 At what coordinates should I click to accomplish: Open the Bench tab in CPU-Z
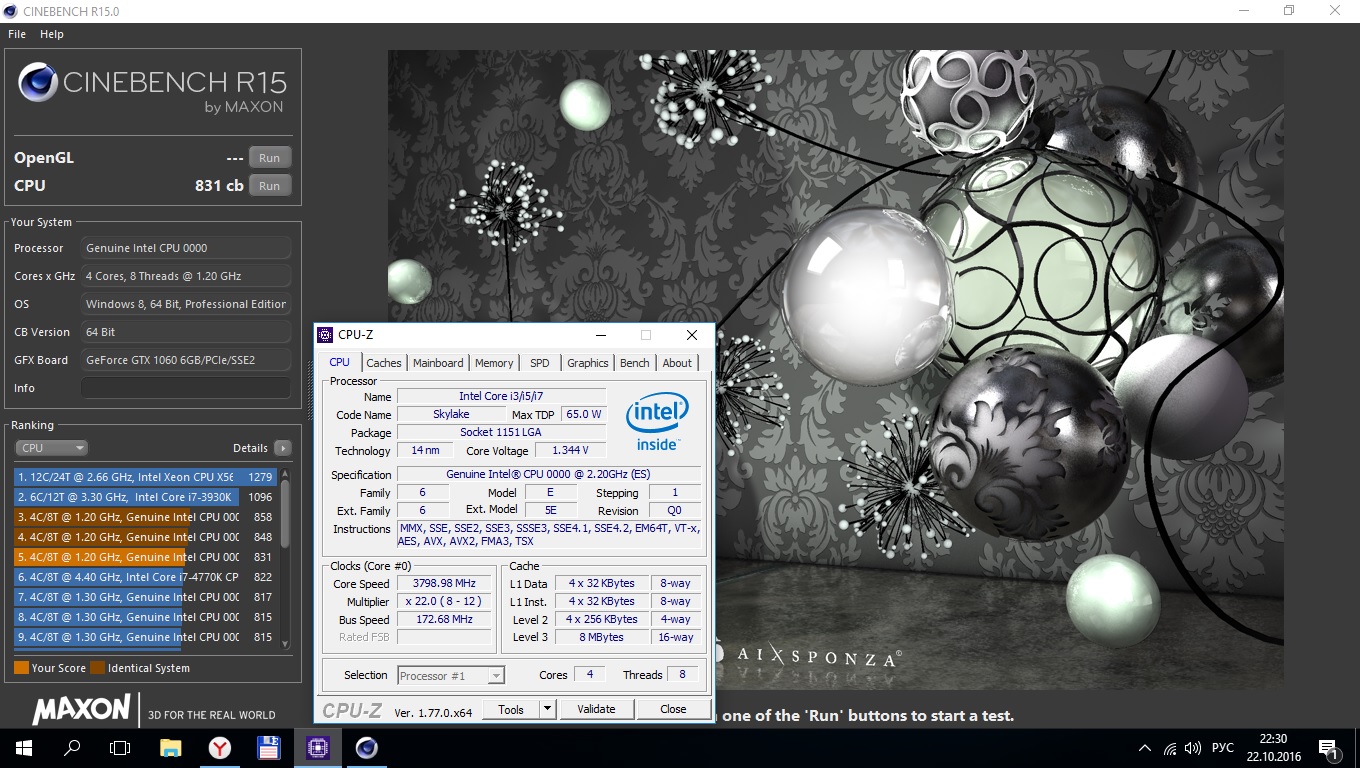tap(635, 363)
